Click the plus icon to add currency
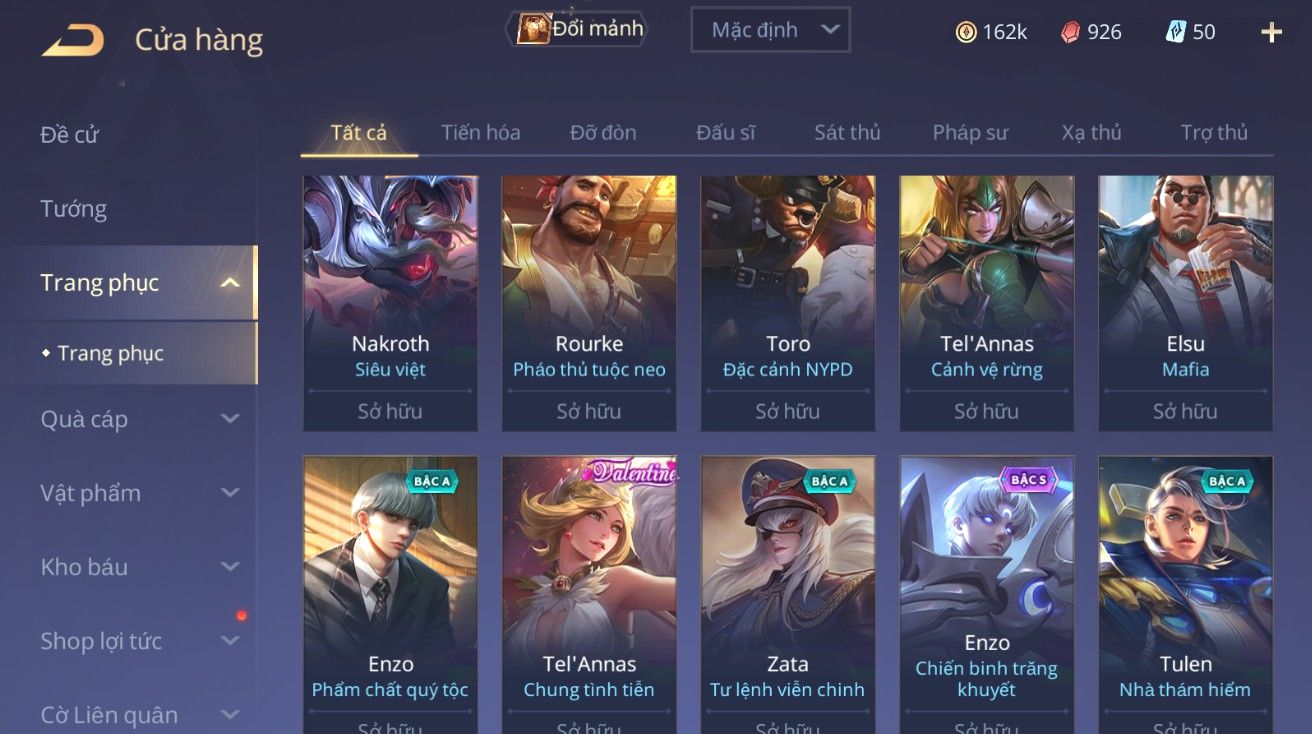Image resolution: width=1312 pixels, height=734 pixels. point(1272,33)
